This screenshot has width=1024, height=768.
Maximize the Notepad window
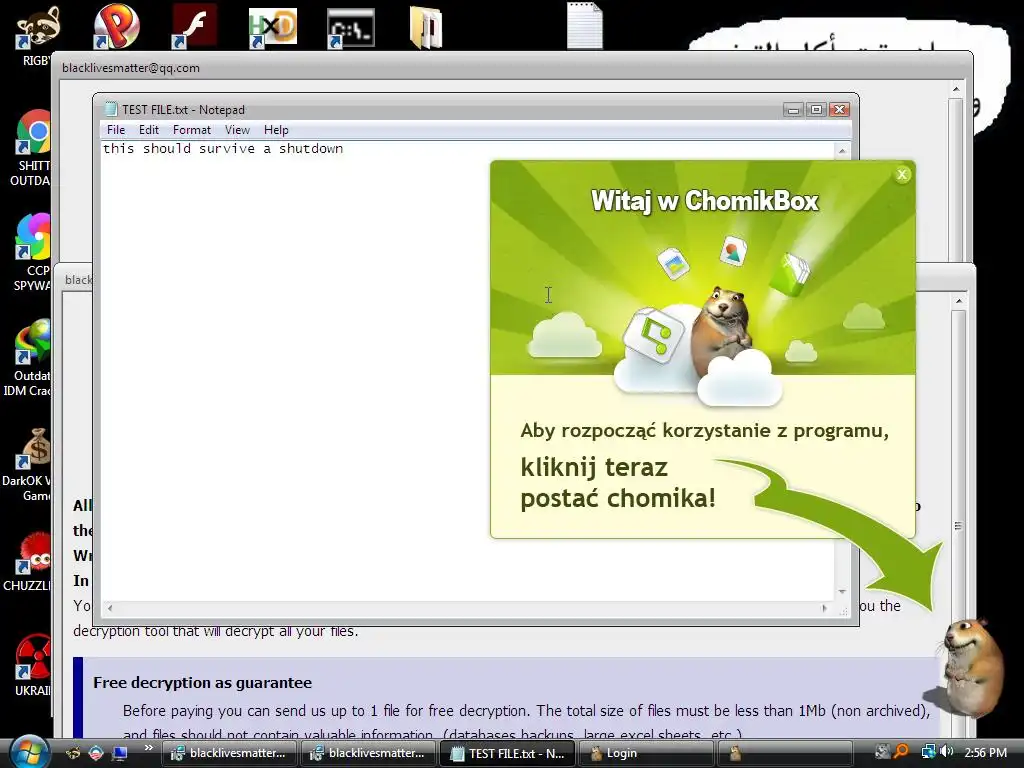pyautogui.click(x=816, y=110)
